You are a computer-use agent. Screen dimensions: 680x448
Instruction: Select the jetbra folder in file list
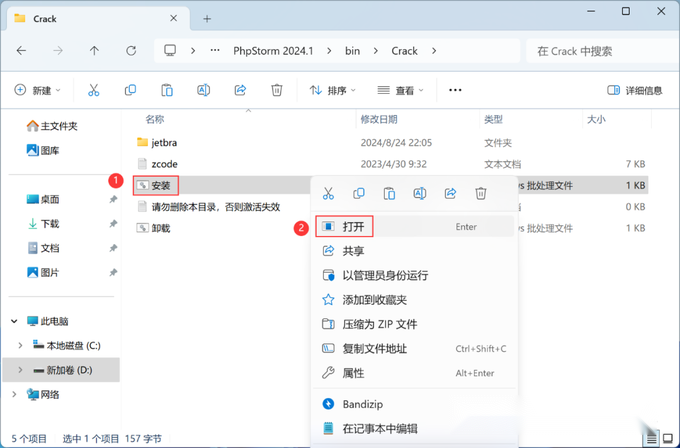click(x=164, y=143)
